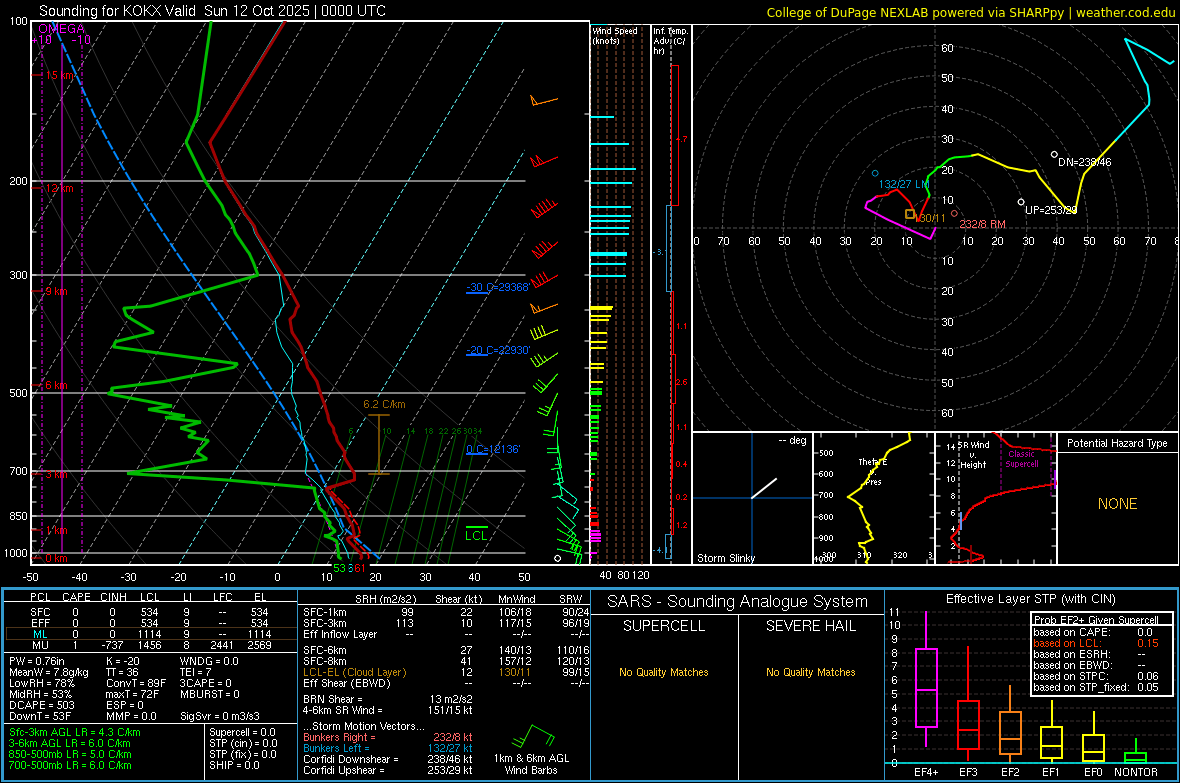Click No Quality Matches under SEVERE HAIL
This screenshot has width=1180, height=783.
pyautogui.click(x=810, y=672)
